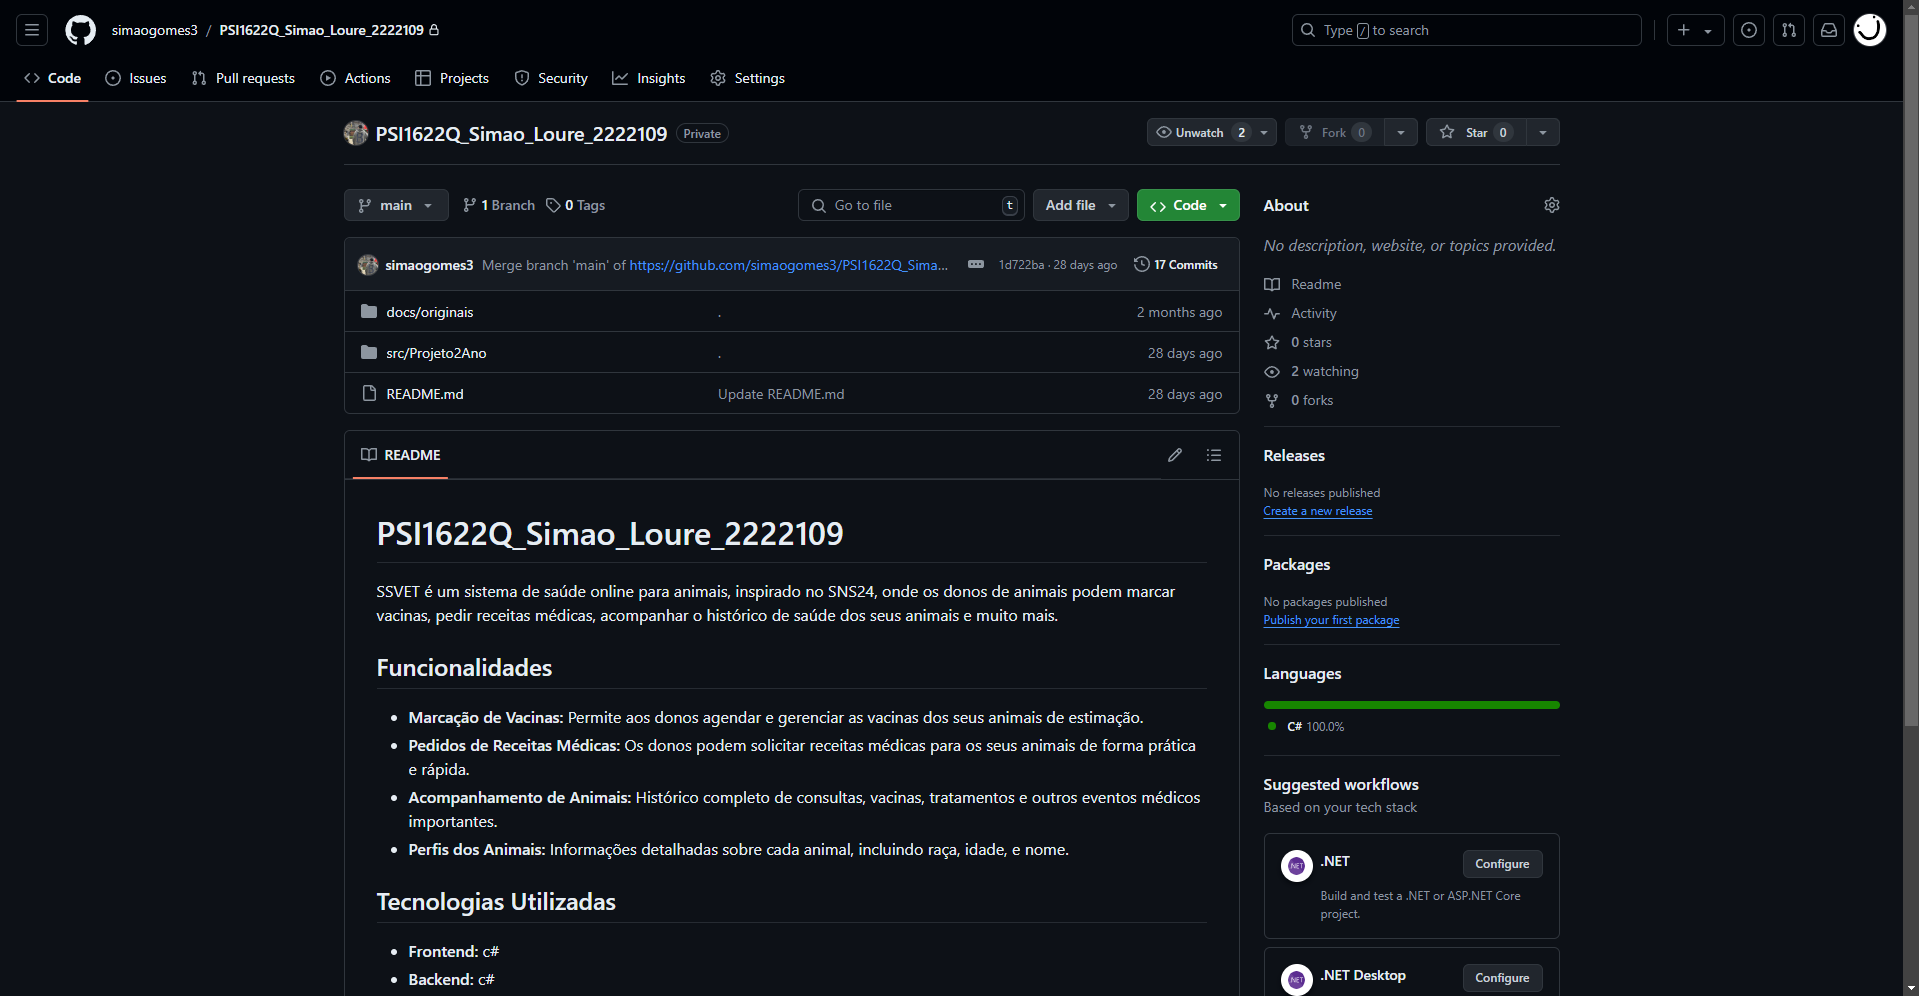
Task: Open About settings gear icon
Action: pos(1551,205)
